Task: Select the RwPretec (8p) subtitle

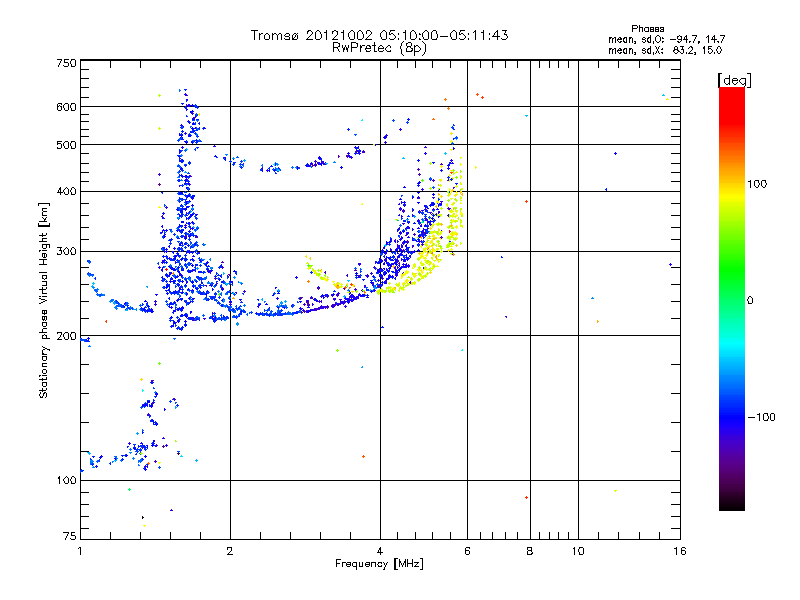Action: coord(379,48)
